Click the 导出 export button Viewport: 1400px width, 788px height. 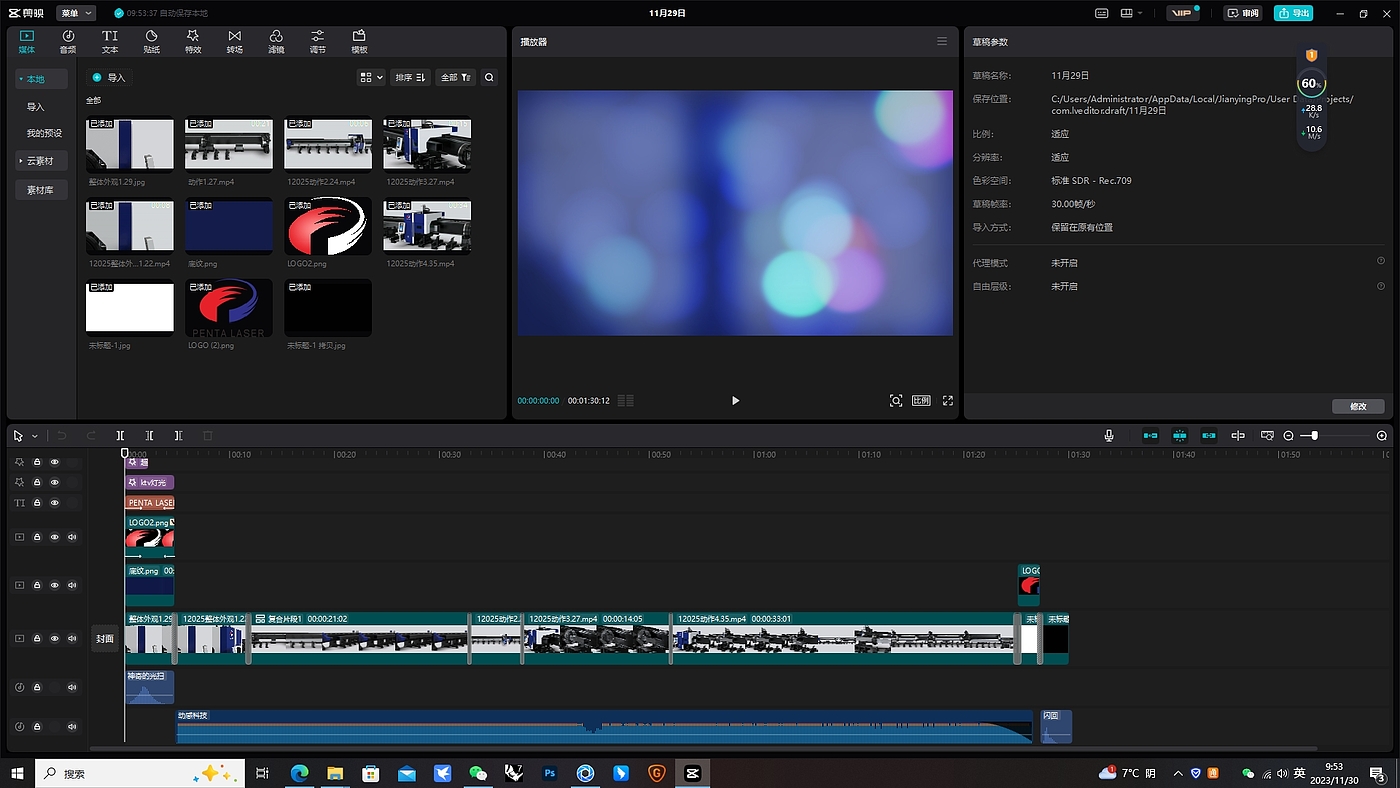(1293, 13)
